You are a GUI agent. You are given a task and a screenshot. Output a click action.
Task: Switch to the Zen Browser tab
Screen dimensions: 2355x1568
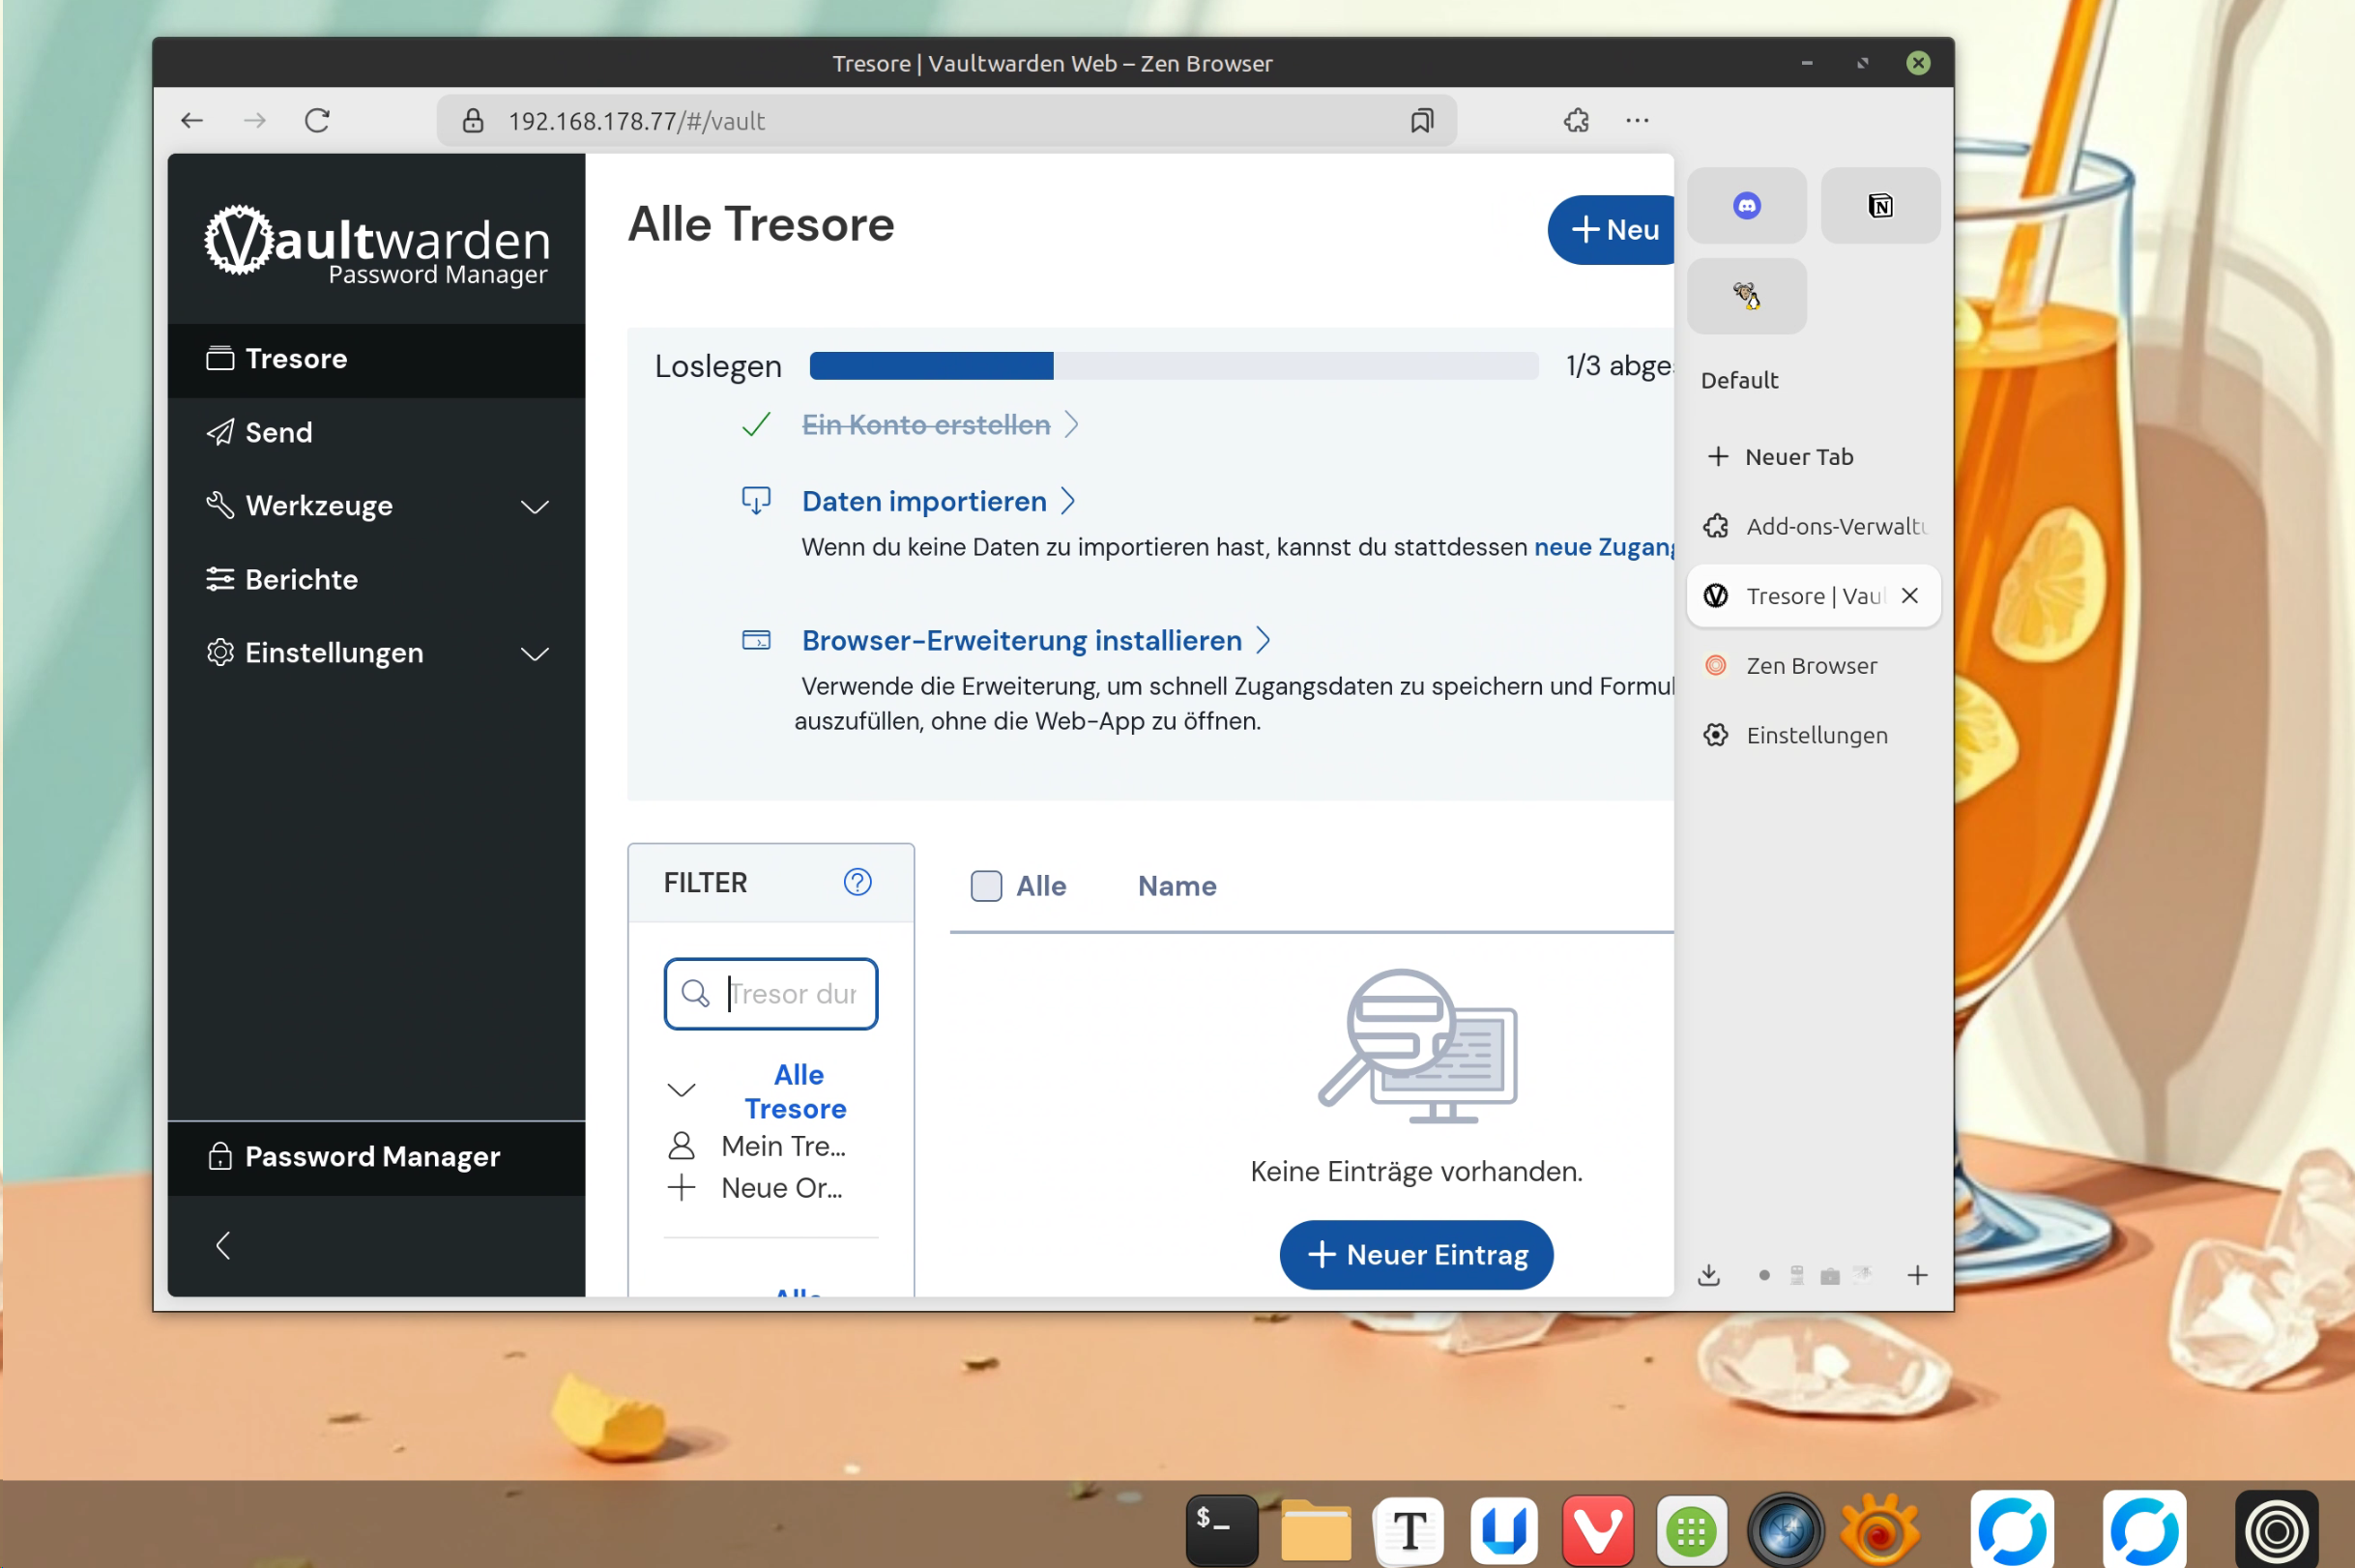click(x=1810, y=666)
